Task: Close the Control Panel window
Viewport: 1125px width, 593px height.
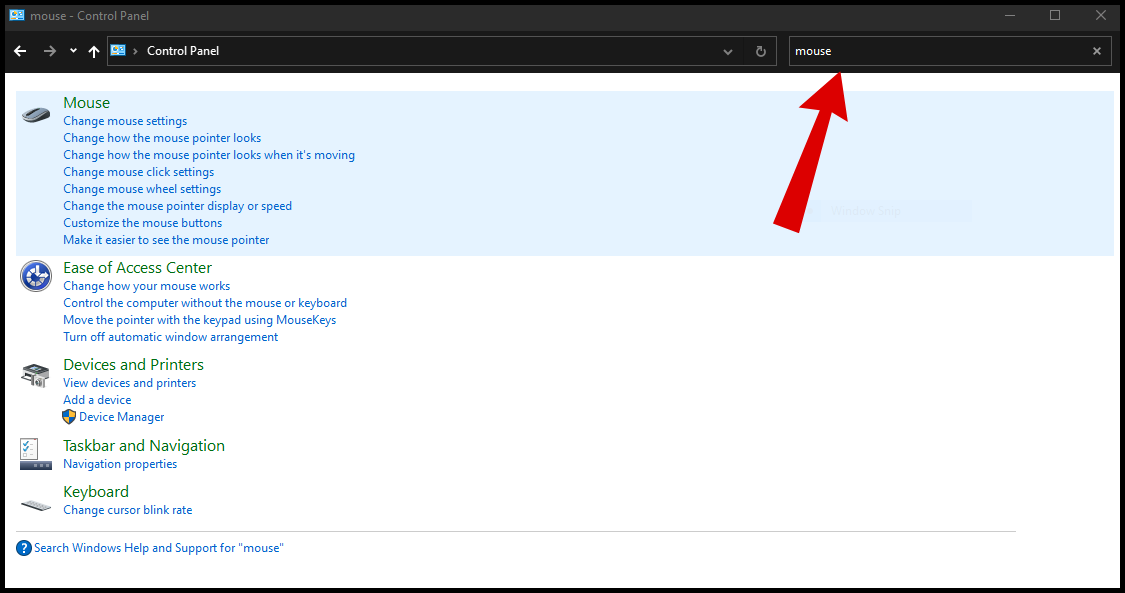Action: [x=1101, y=15]
